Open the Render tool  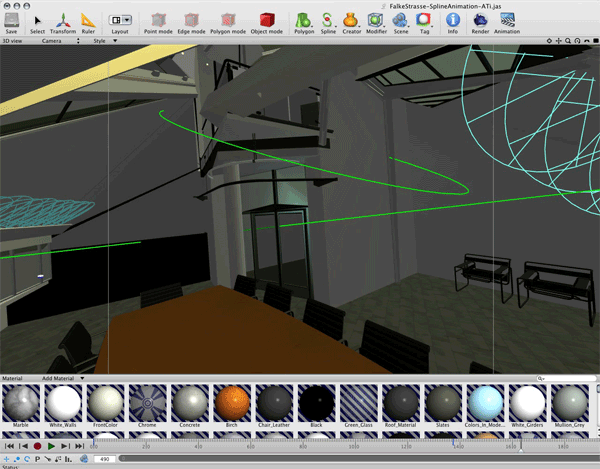tap(479, 20)
